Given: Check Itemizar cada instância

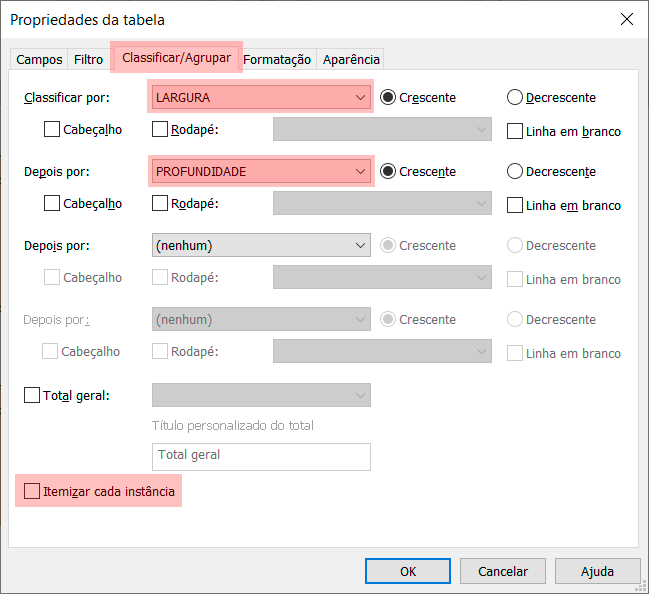Looking at the screenshot, I should tap(32, 491).
